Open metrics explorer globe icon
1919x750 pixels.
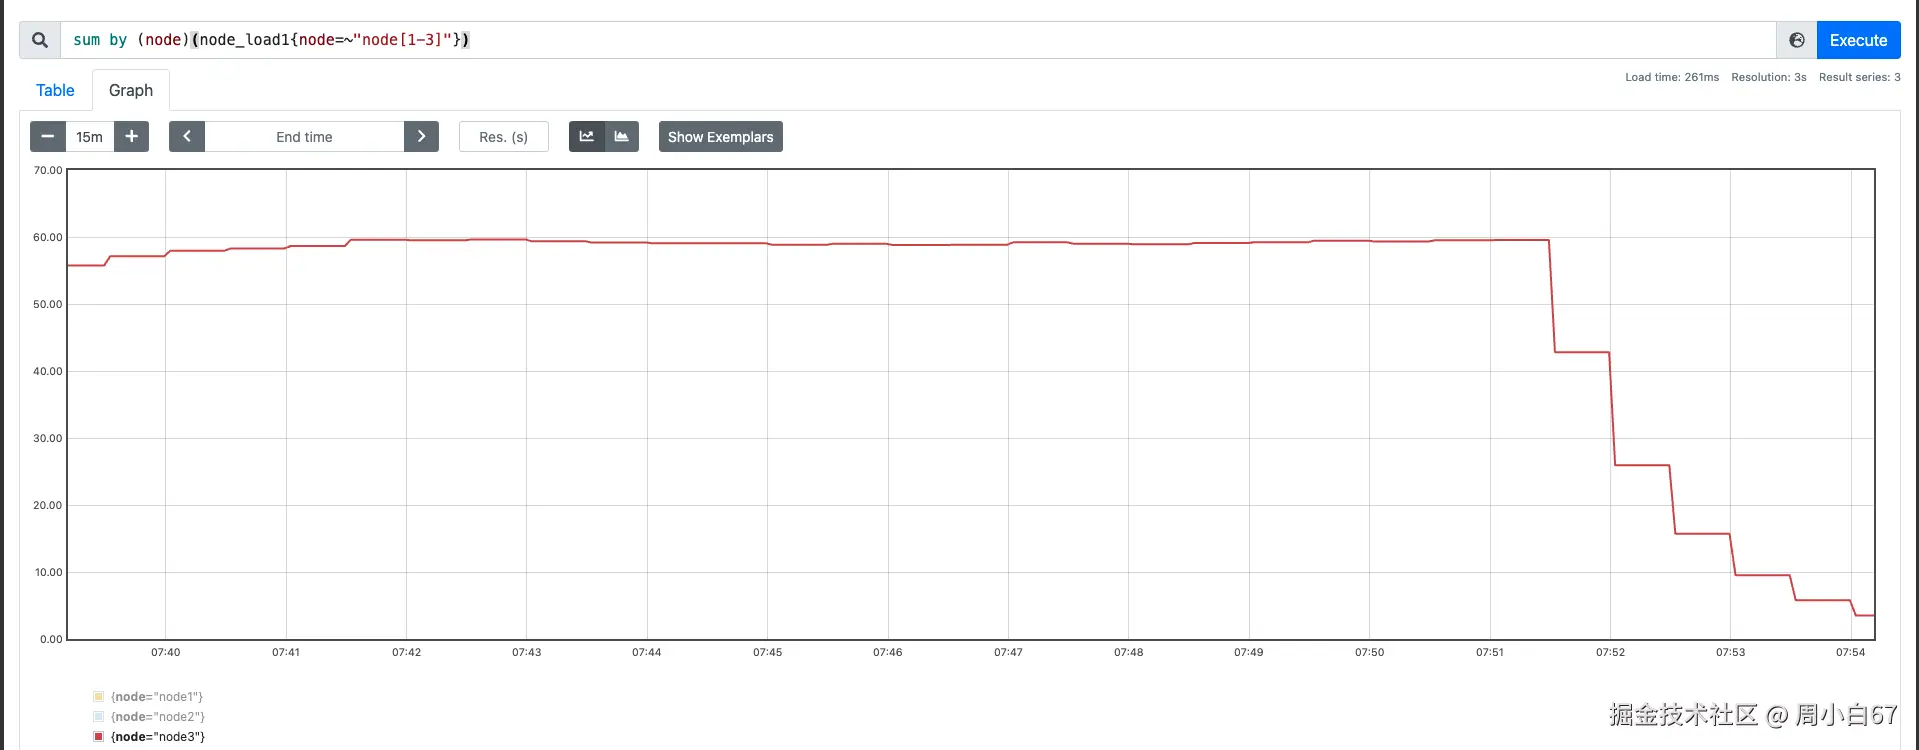(x=1796, y=40)
